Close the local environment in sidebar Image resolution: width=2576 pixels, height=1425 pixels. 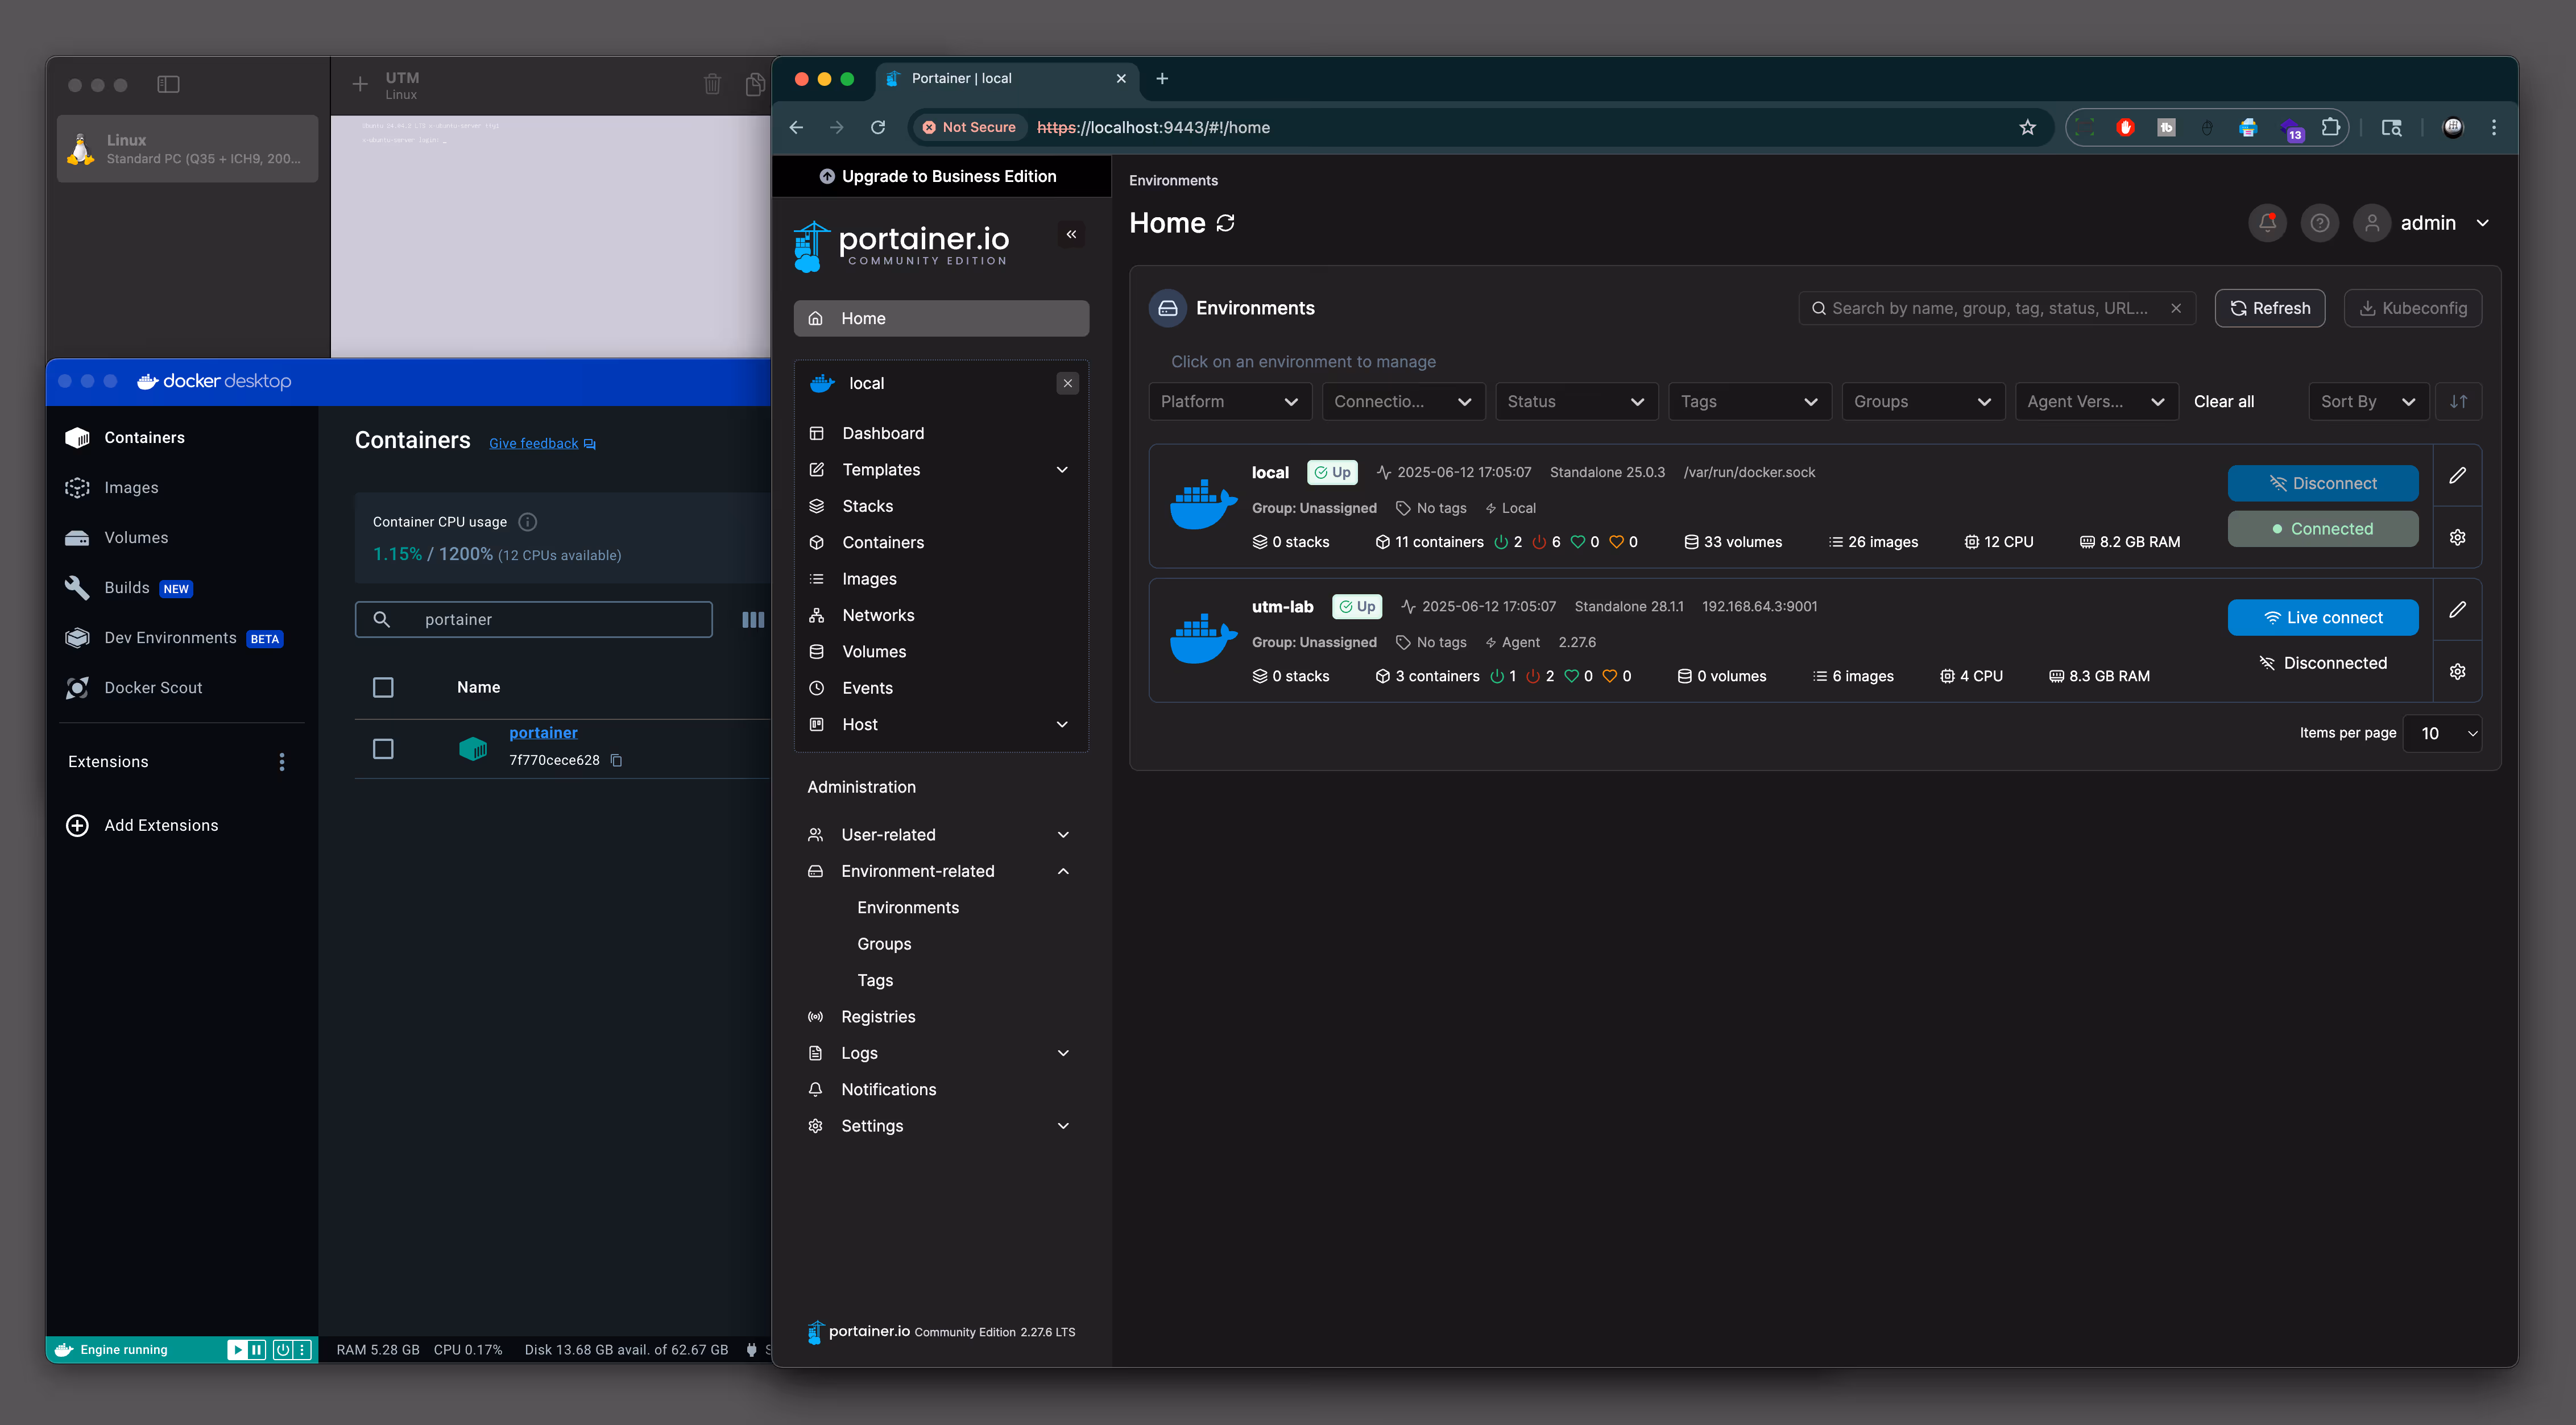coord(1068,384)
